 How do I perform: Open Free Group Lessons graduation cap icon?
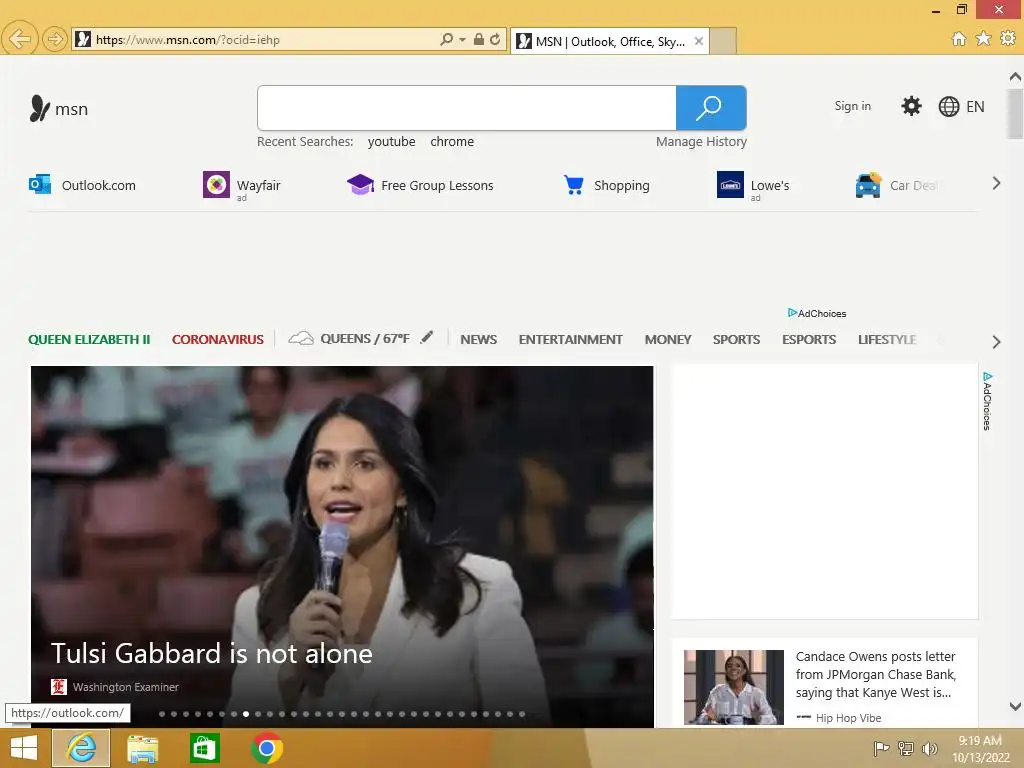[x=360, y=185]
